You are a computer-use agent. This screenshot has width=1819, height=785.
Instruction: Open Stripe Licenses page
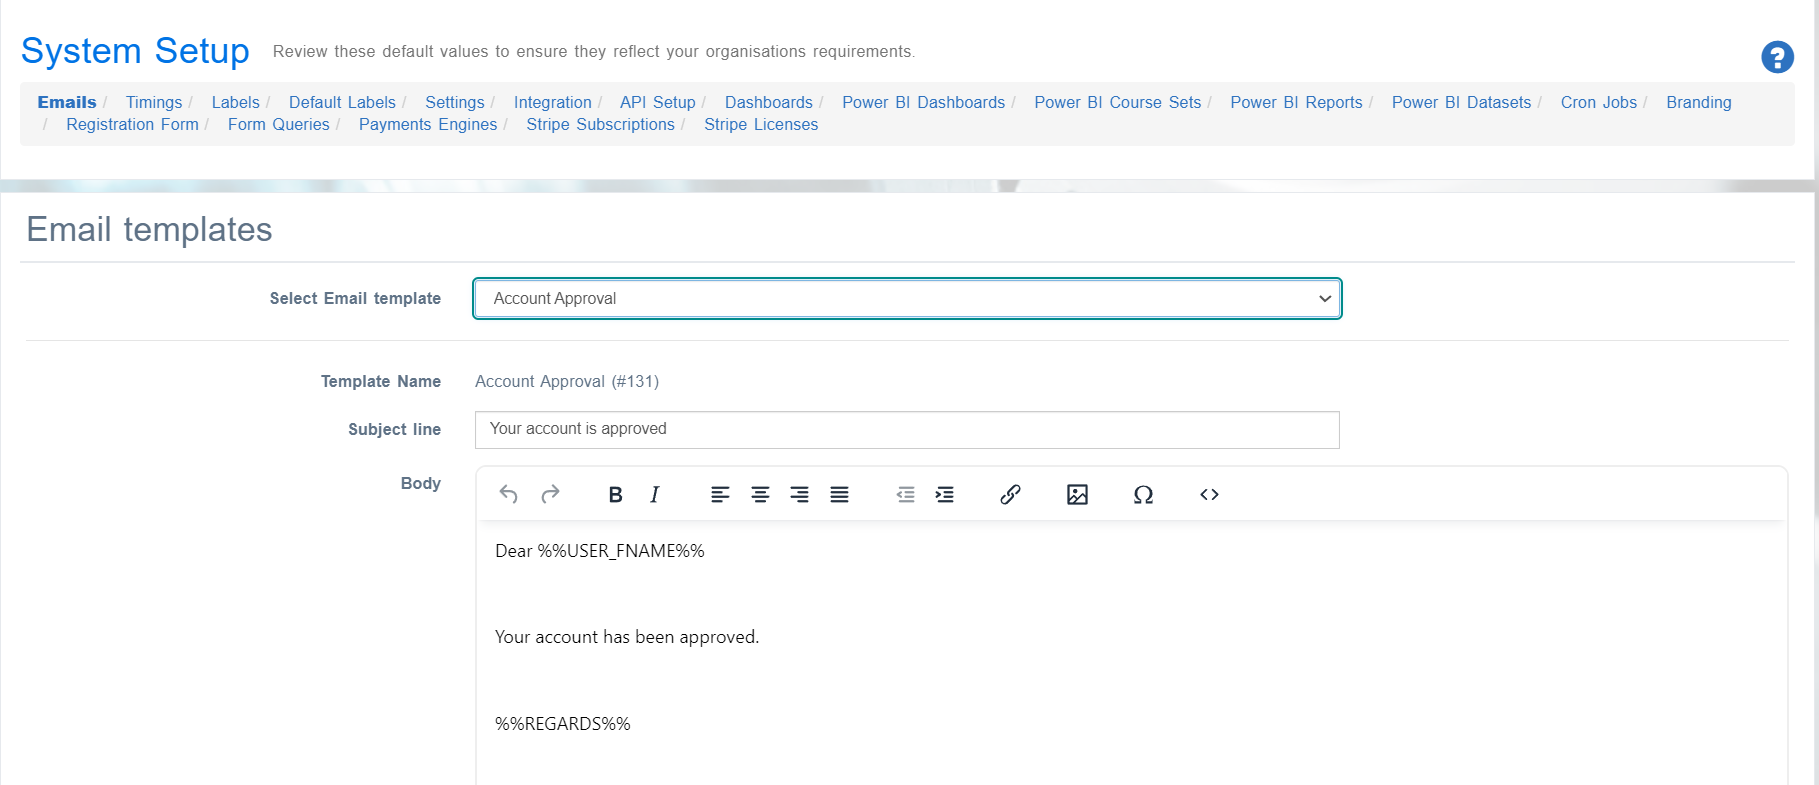pos(761,124)
